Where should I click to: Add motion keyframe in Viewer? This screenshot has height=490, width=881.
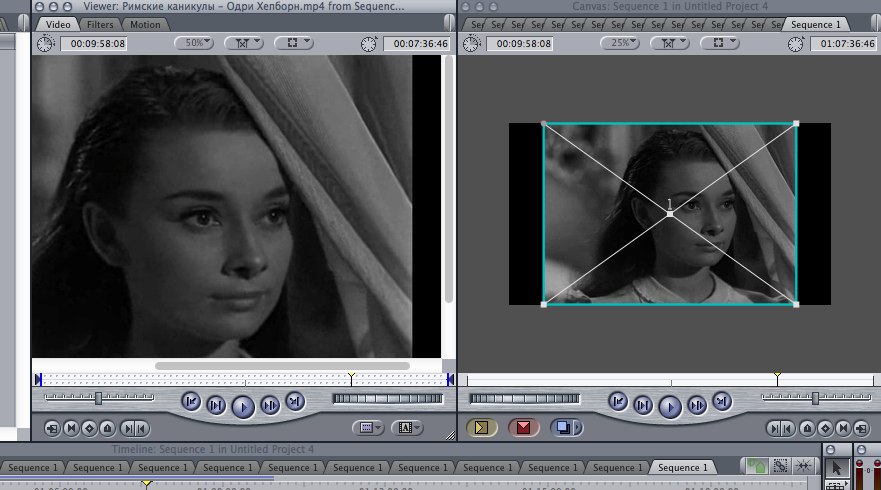[x=89, y=429]
